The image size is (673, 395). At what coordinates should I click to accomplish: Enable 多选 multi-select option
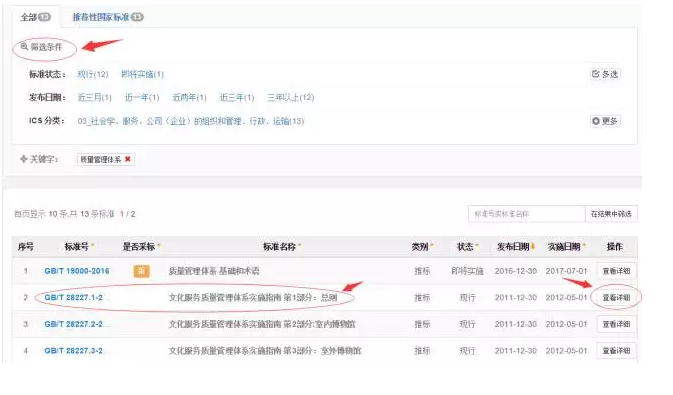click(605, 74)
